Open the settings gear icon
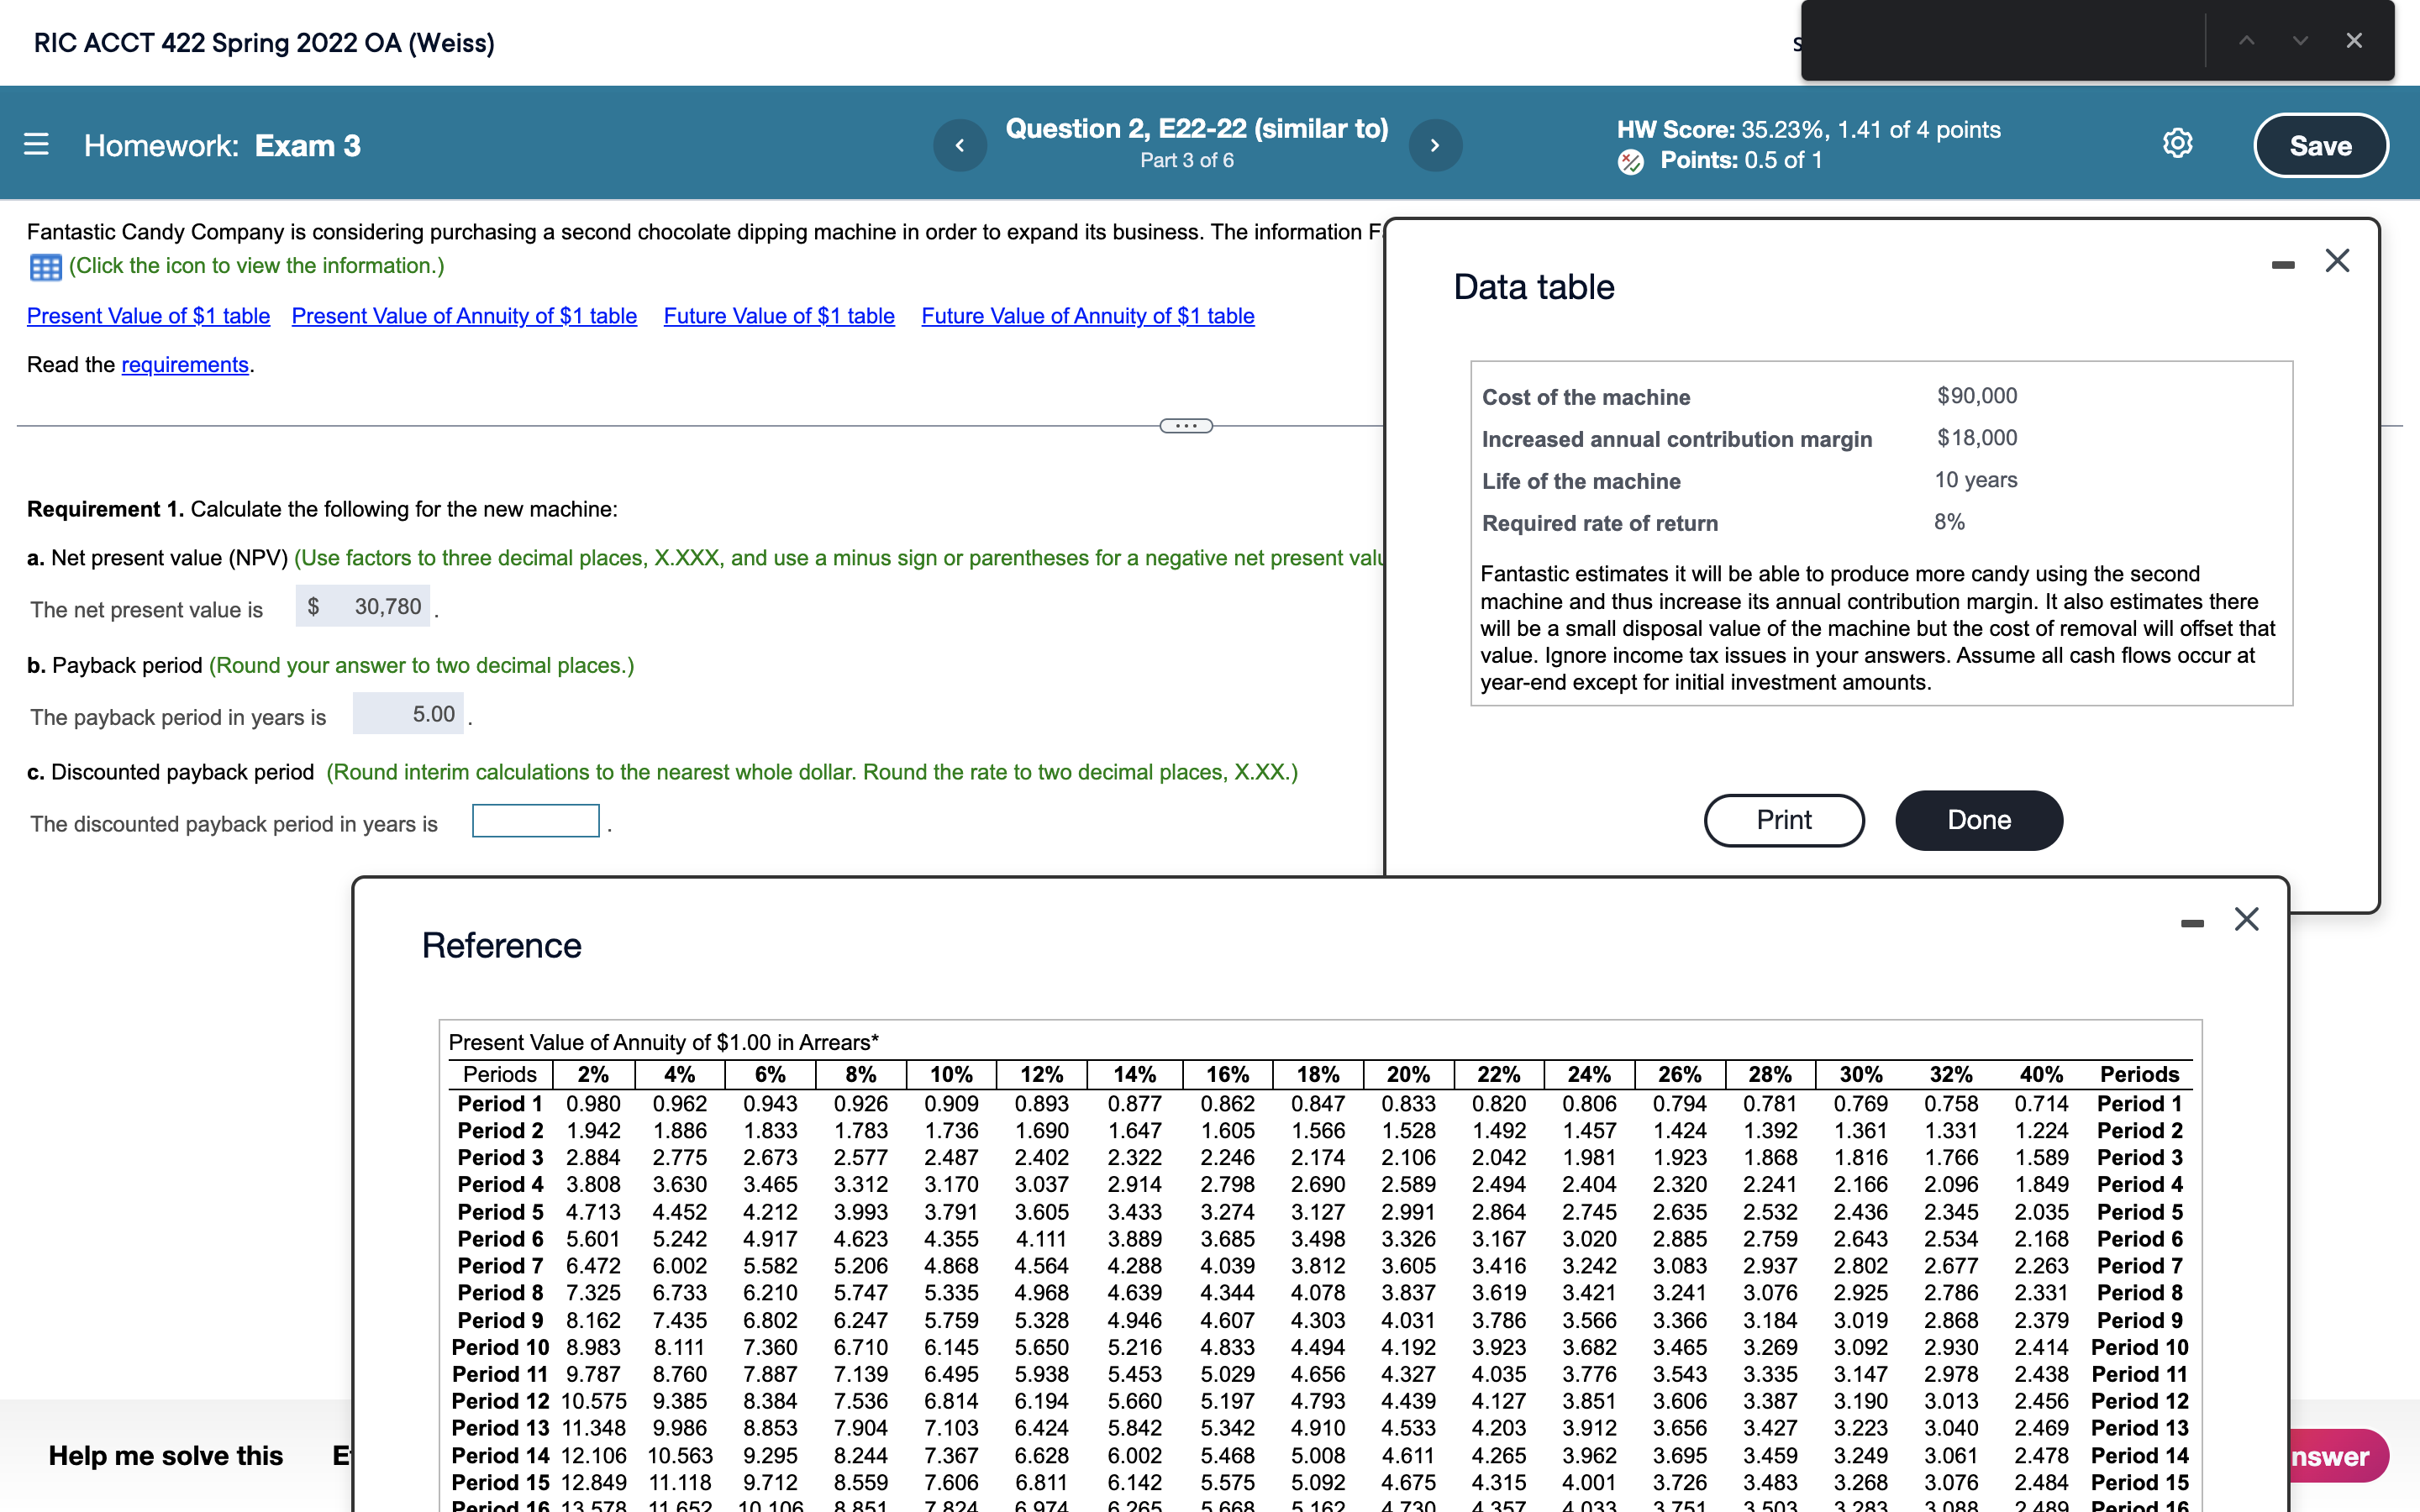The image size is (2420, 1512). [2177, 144]
